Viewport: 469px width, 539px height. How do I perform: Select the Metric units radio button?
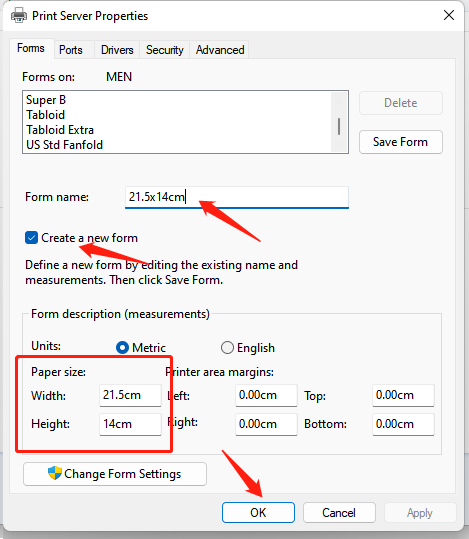122,348
